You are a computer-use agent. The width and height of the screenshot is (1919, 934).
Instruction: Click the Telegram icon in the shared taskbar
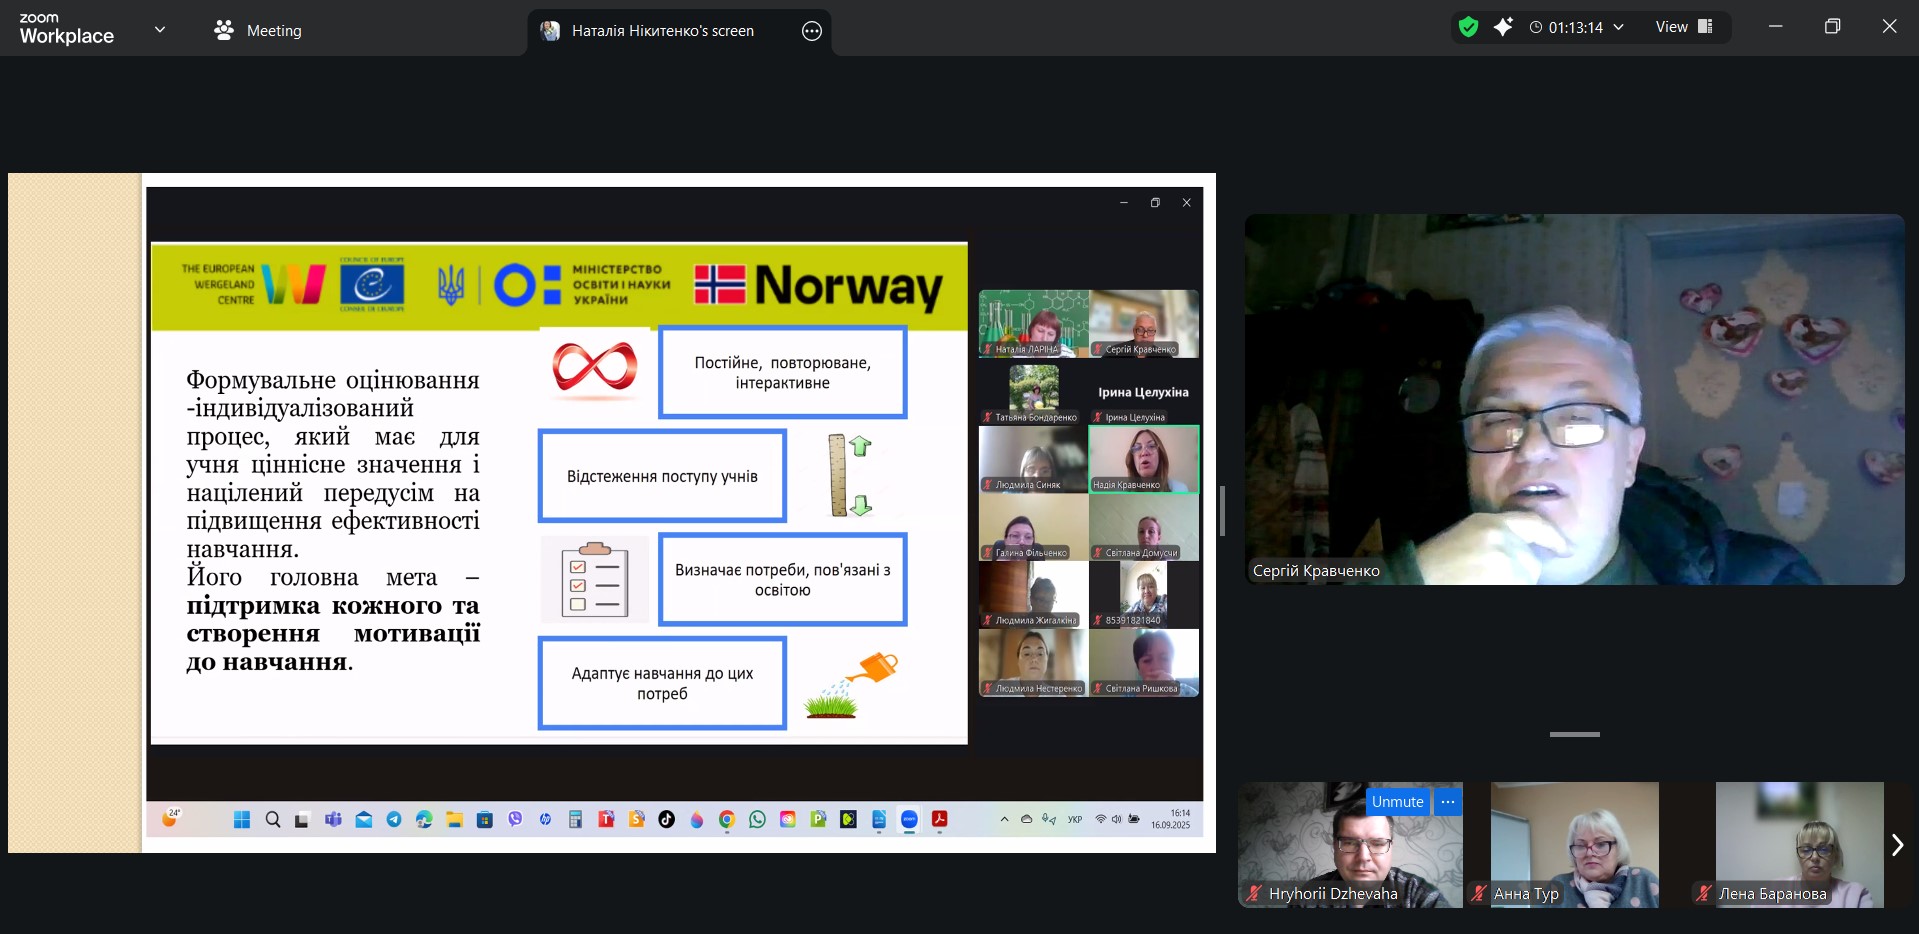pyautogui.click(x=394, y=820)
